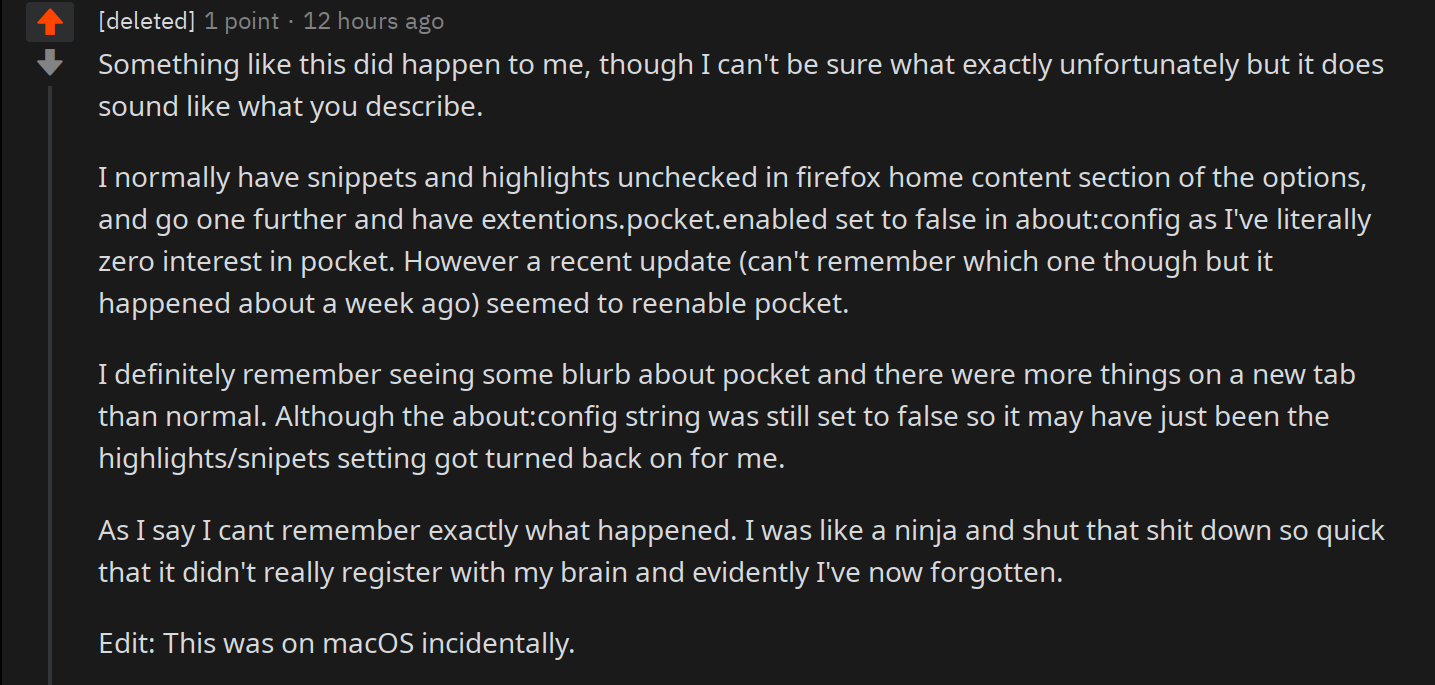Click the "Edit: This was on macOS" line
Viewport: 1435px width, 685px height.
pyautogui.click(x=337, y=642)
